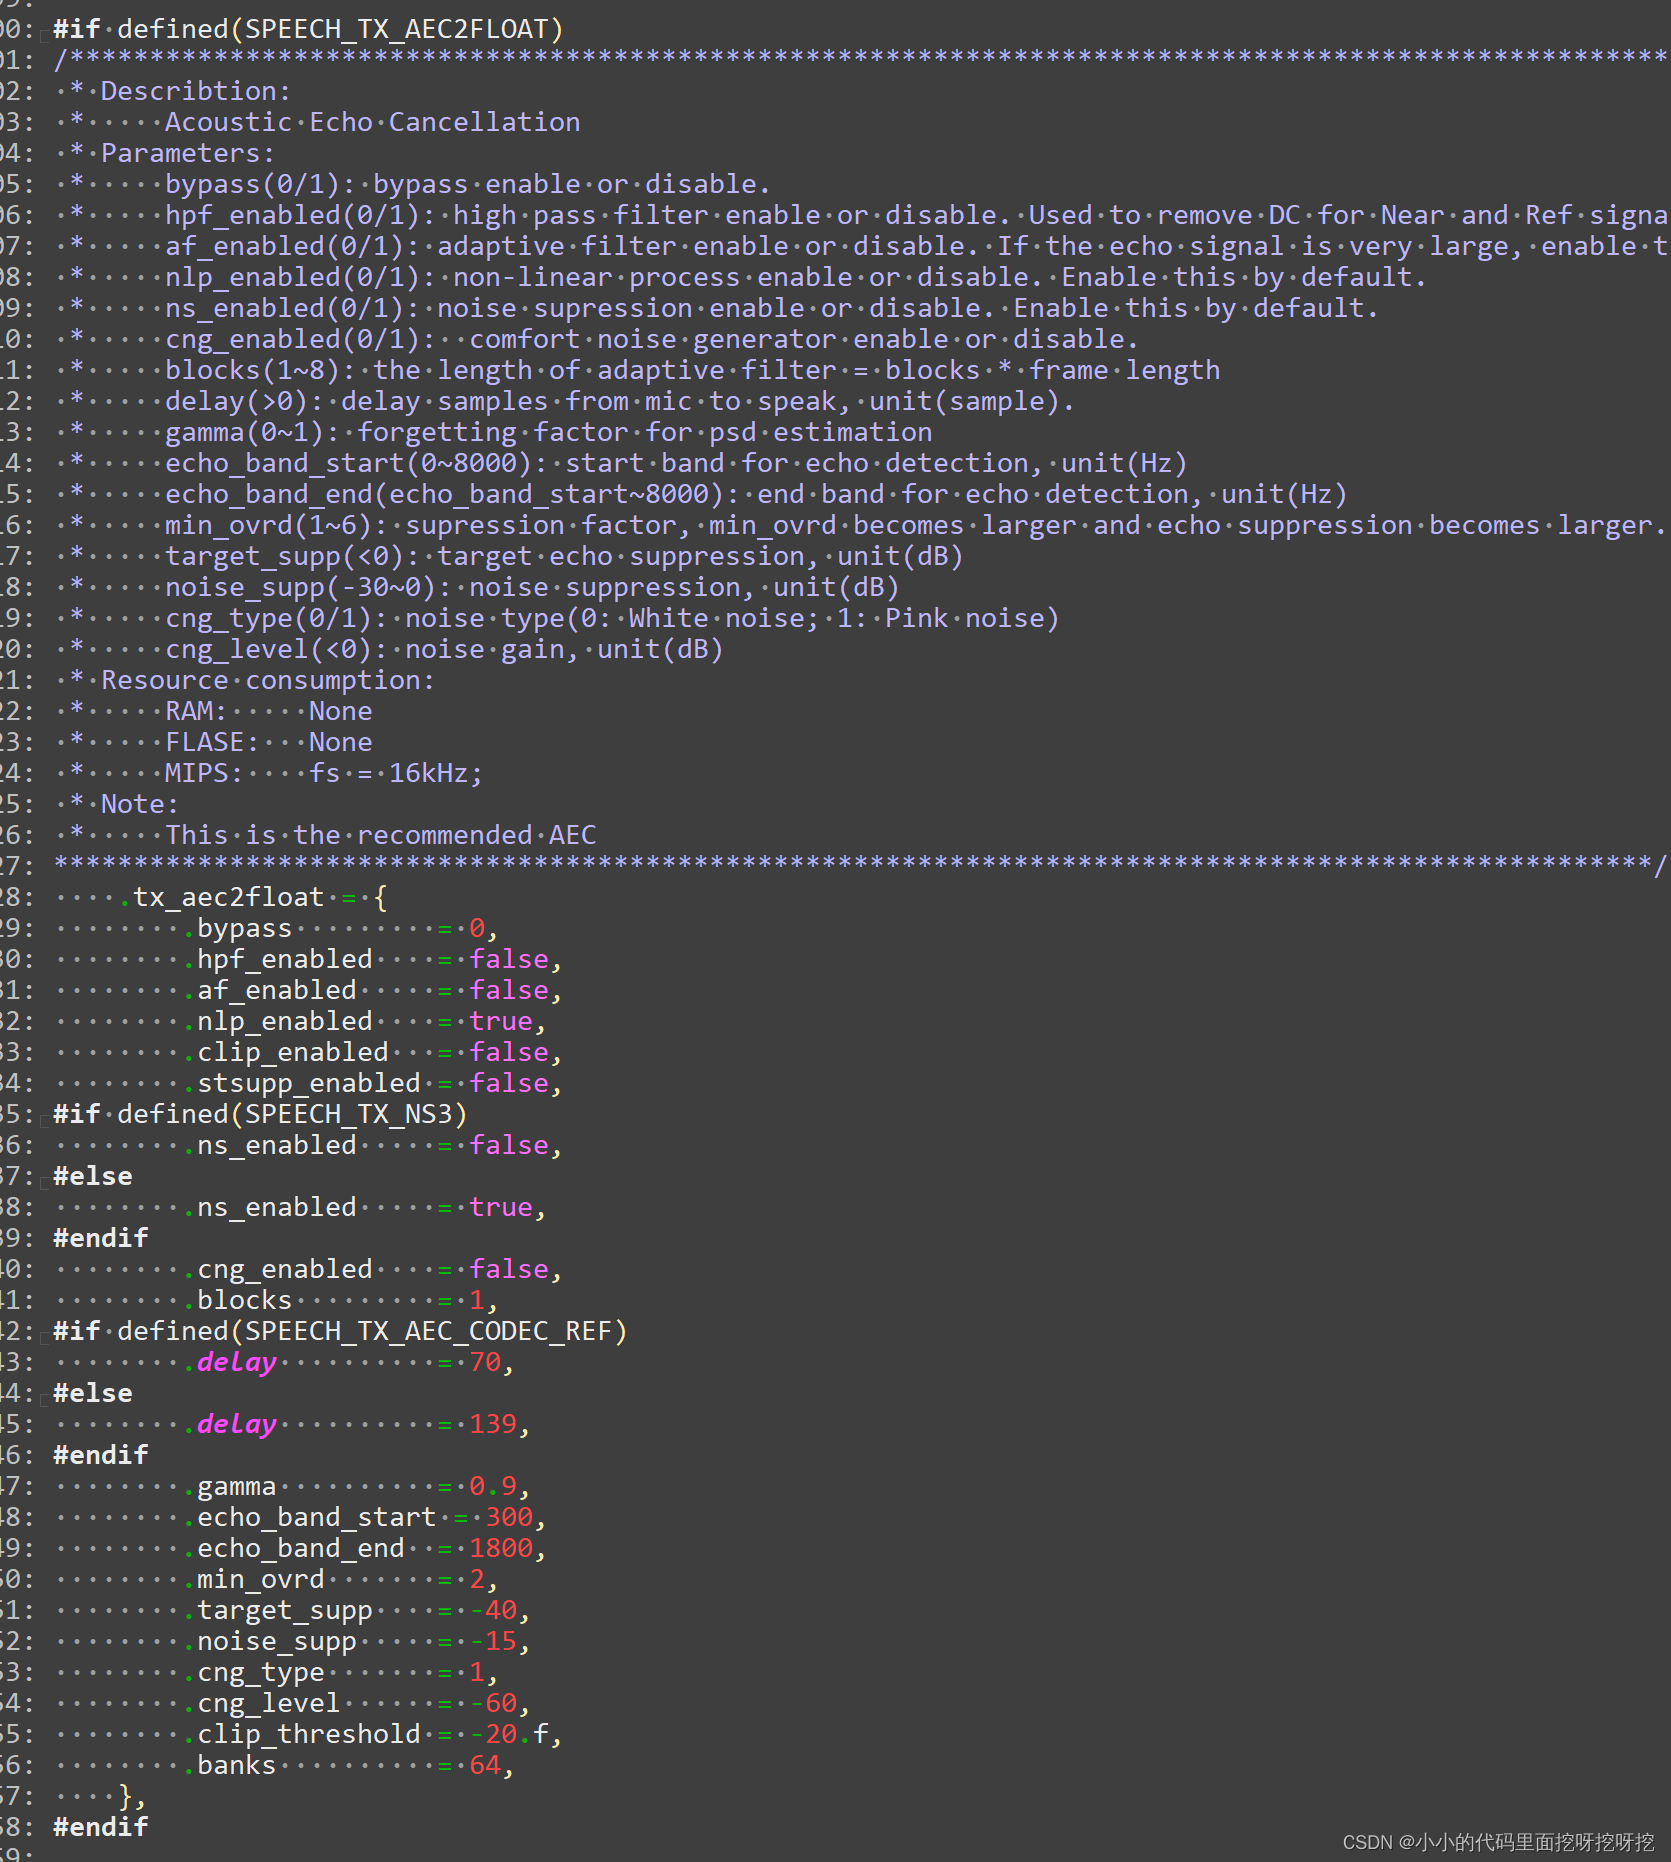
Task: Click the 'FLASE: None' comment line
Action: tap(269, 742)
